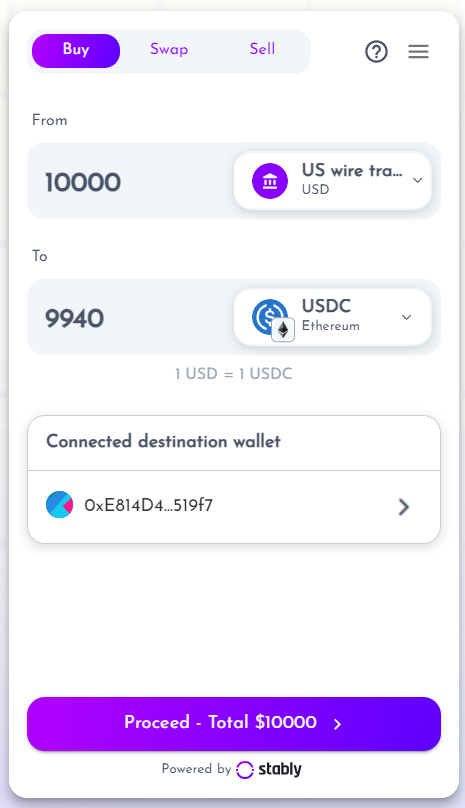Switch to the Sell tab
This screenshot has height=808, width=465.
262,49
